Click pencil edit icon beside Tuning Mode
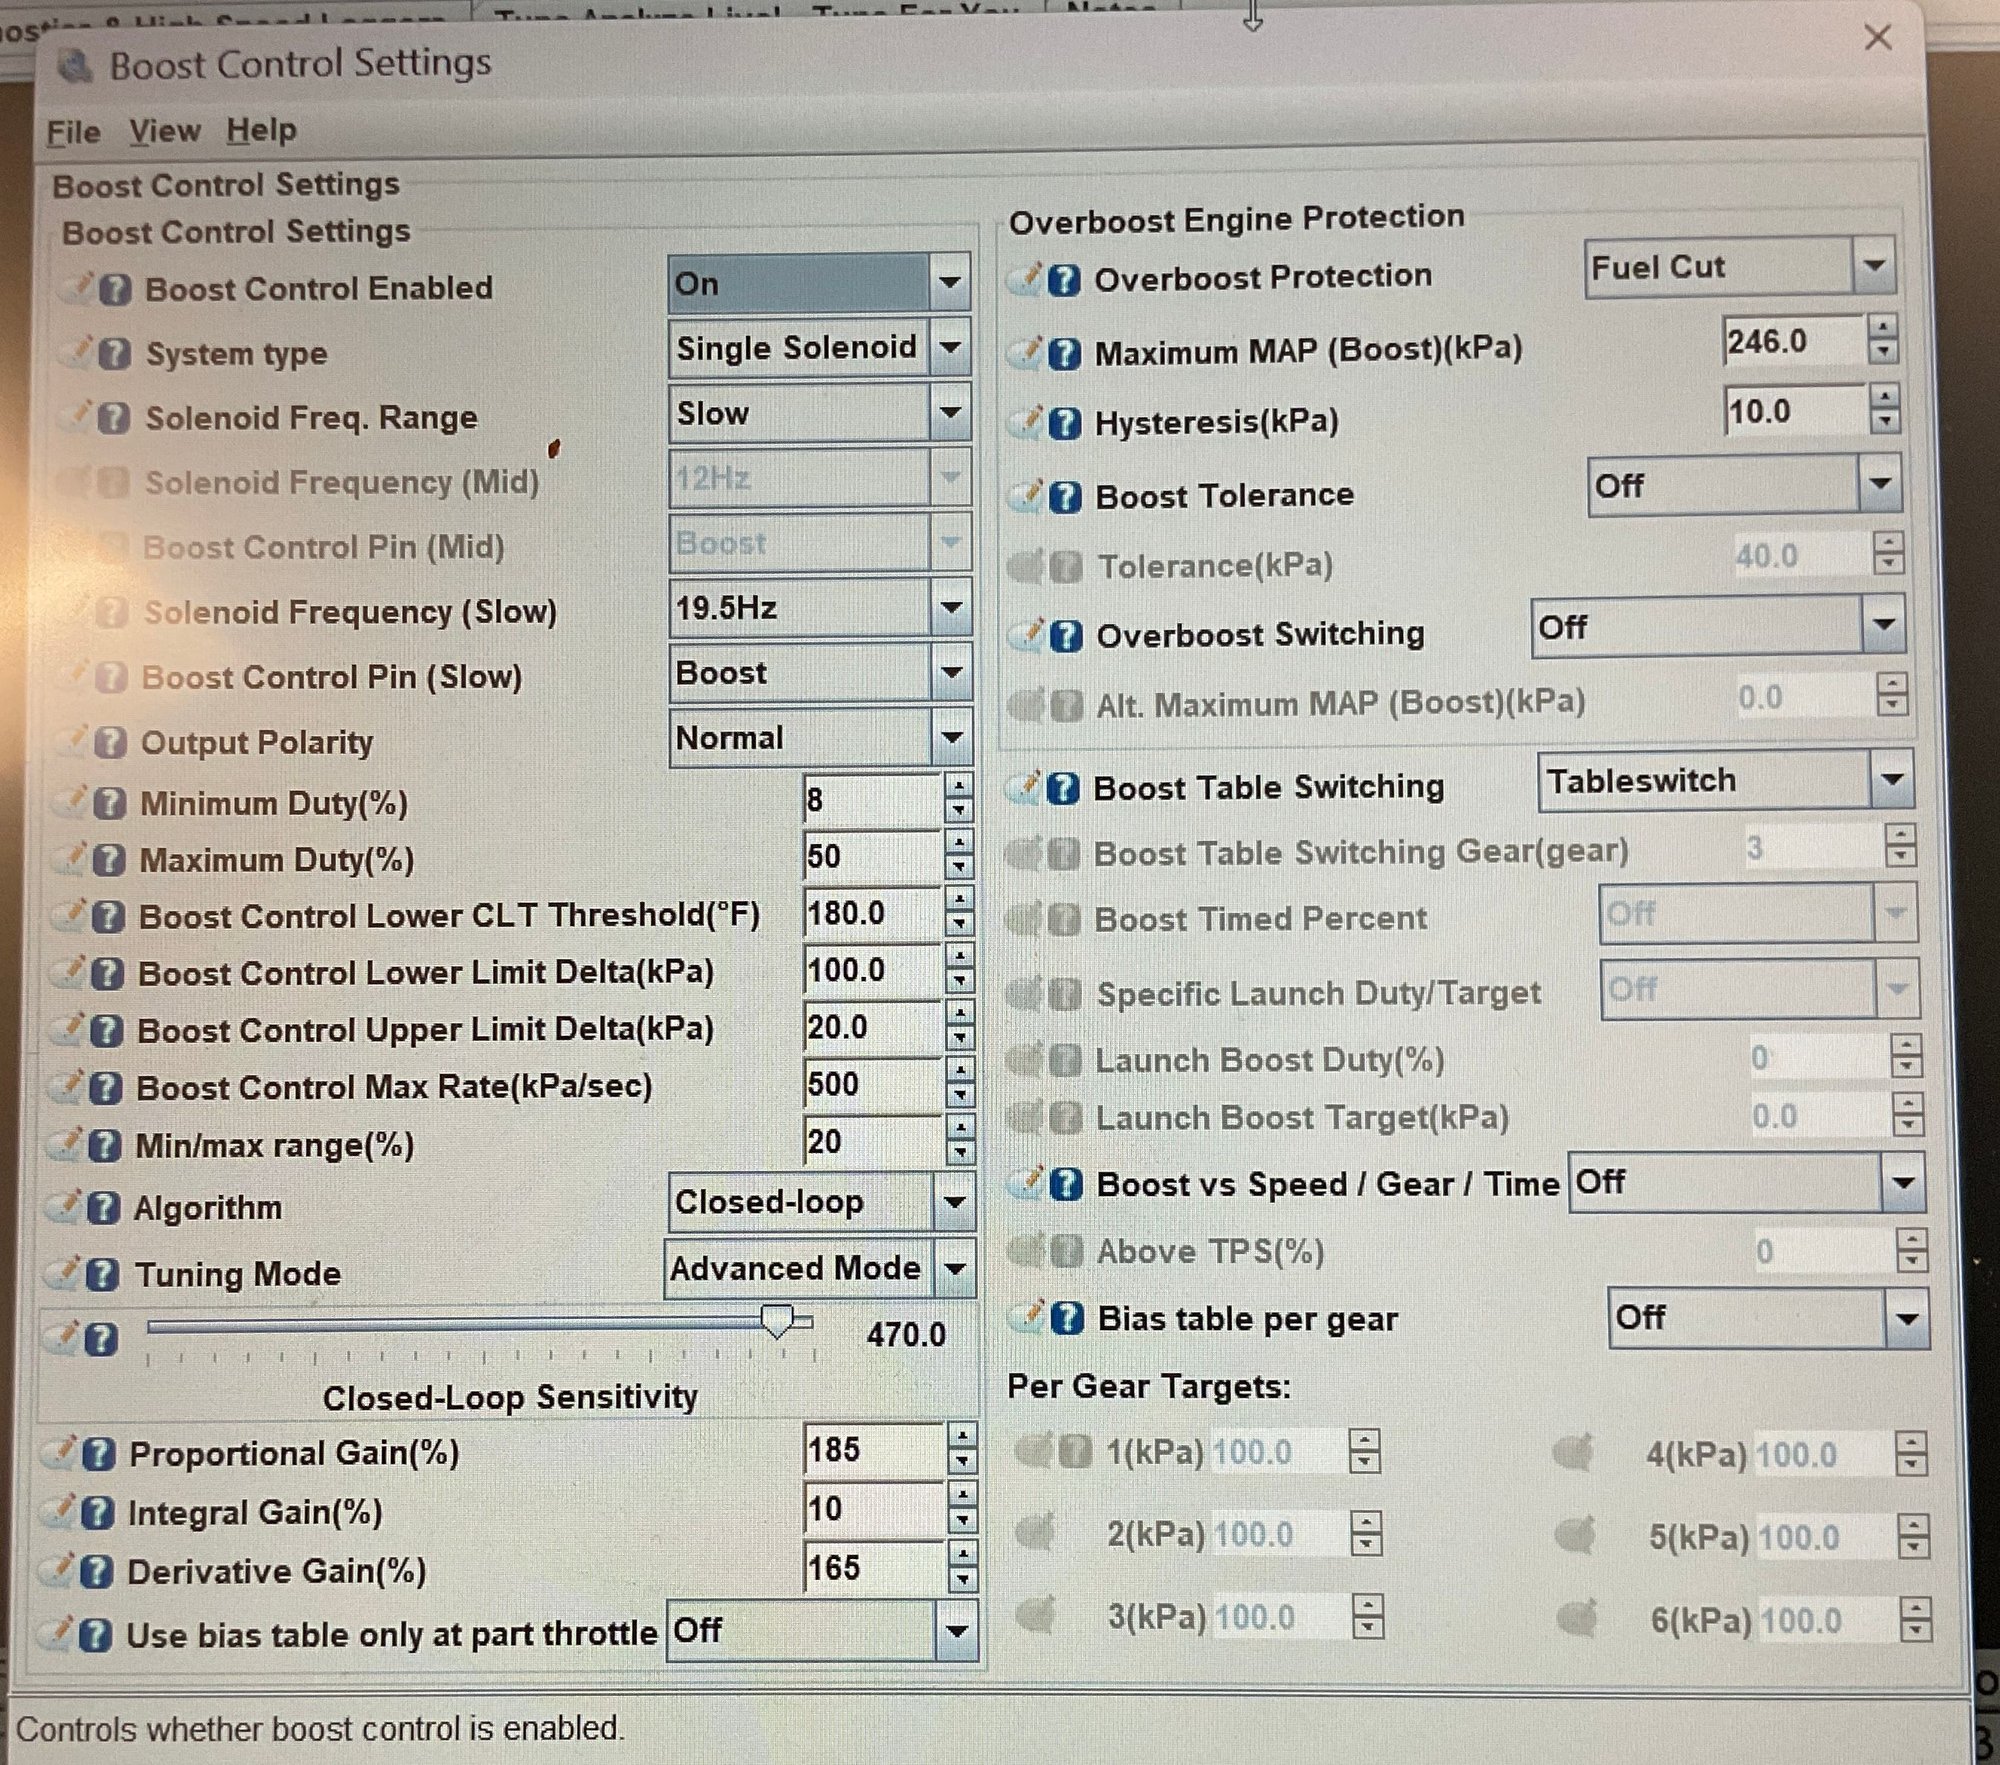The image size is (2000, 1765). [x=66, y=1272]
